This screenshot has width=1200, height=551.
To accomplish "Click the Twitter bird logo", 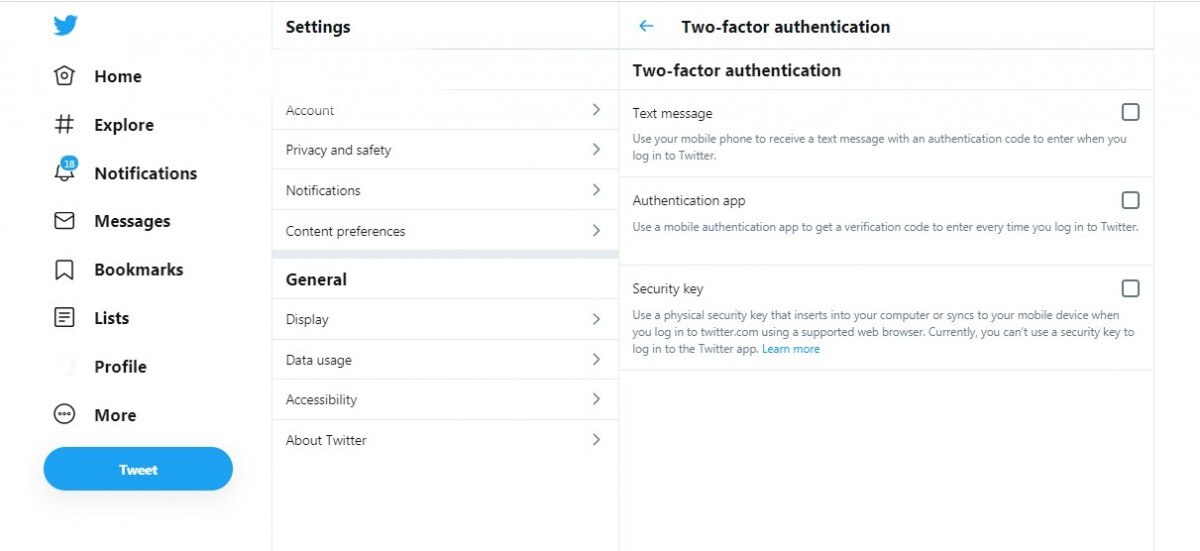I will 66,26.
